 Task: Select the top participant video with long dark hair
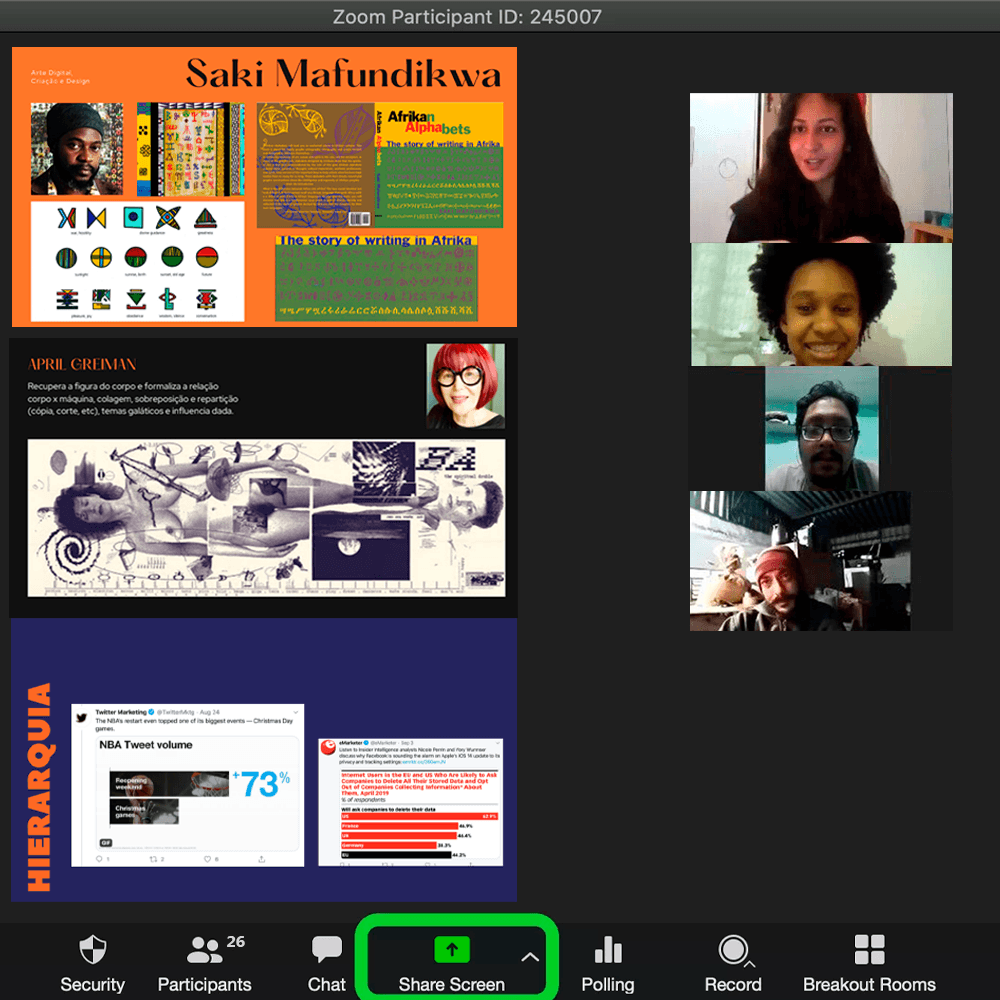click(821, 168)
